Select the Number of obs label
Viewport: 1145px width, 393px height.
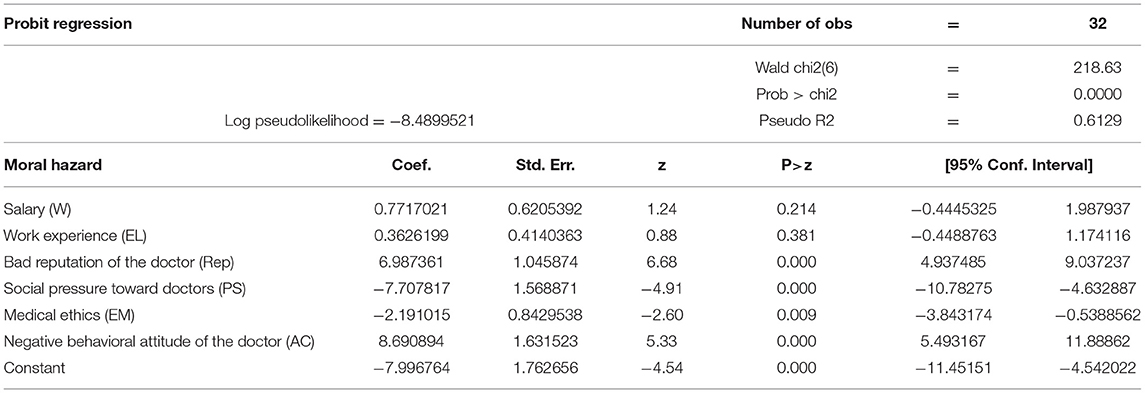coord(797,23)
